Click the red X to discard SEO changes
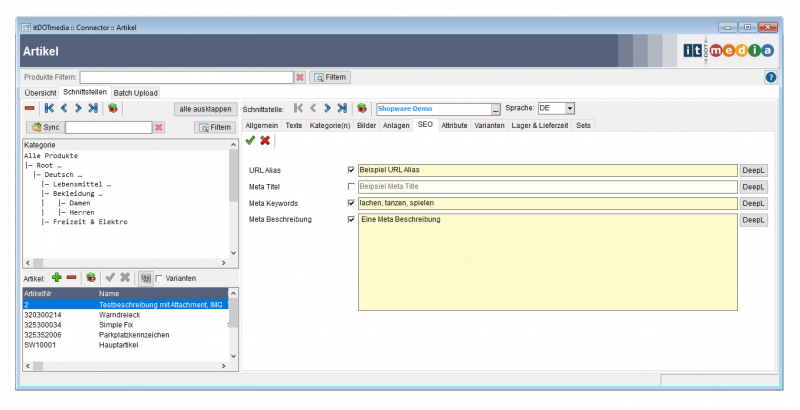The image size is (800, 410). coord(265,141)
